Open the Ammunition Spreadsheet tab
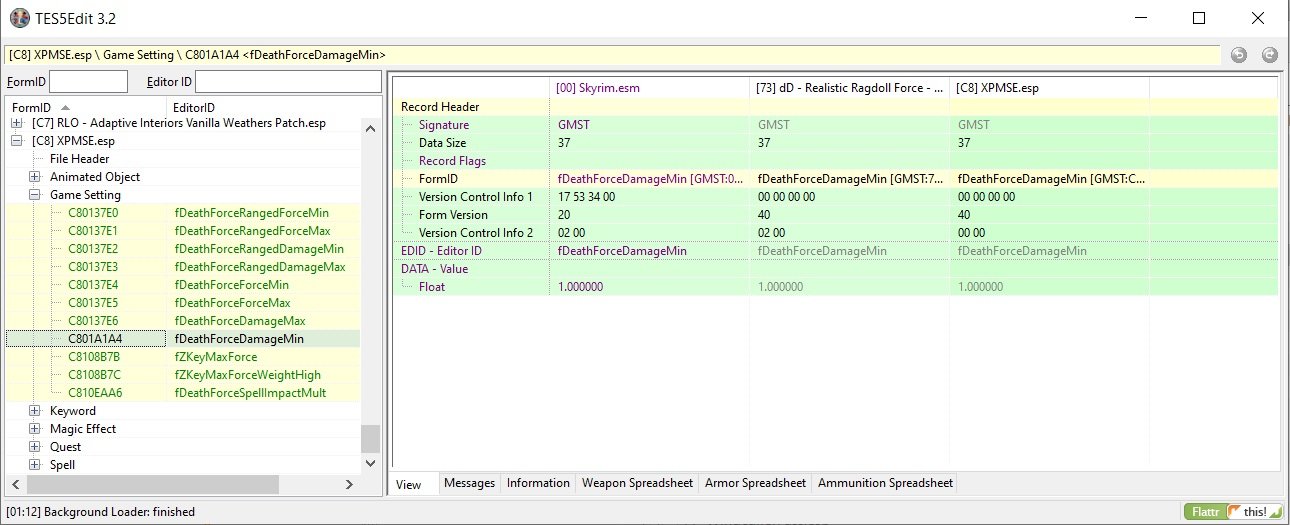The height and width of the screenshot is (525, 1290). 885,483
